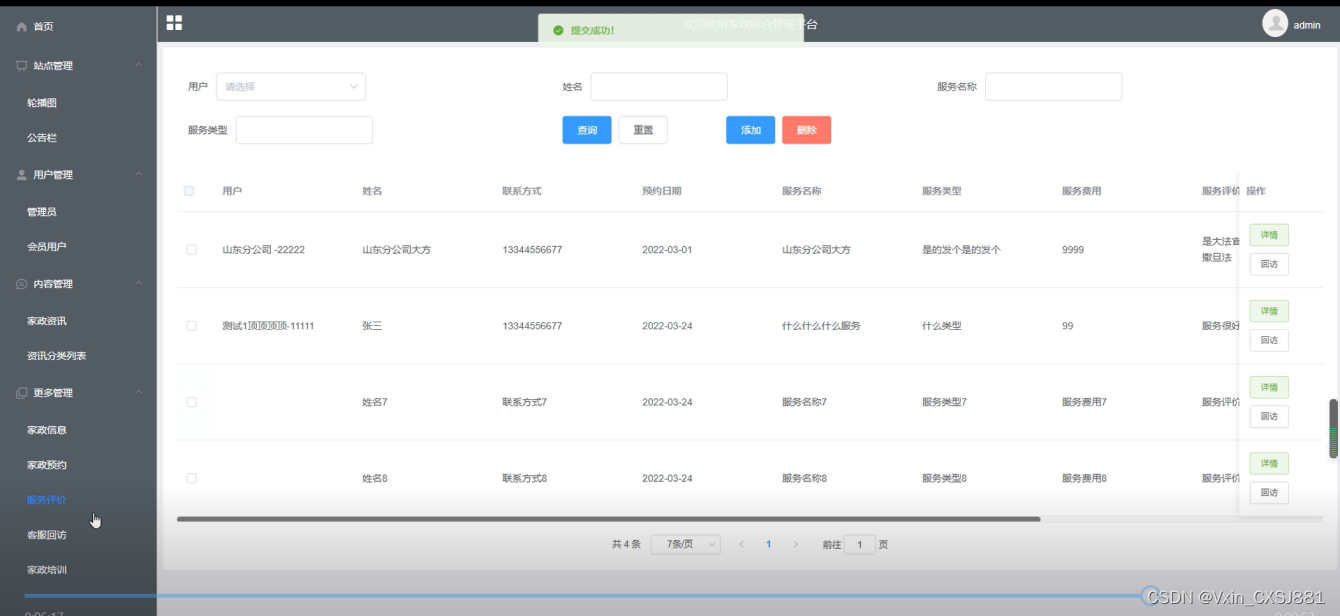The width and height of the screenshot is (1340, 616).
Task: Collapse the 更多管理 menu chevron
Action: point(139,393)
